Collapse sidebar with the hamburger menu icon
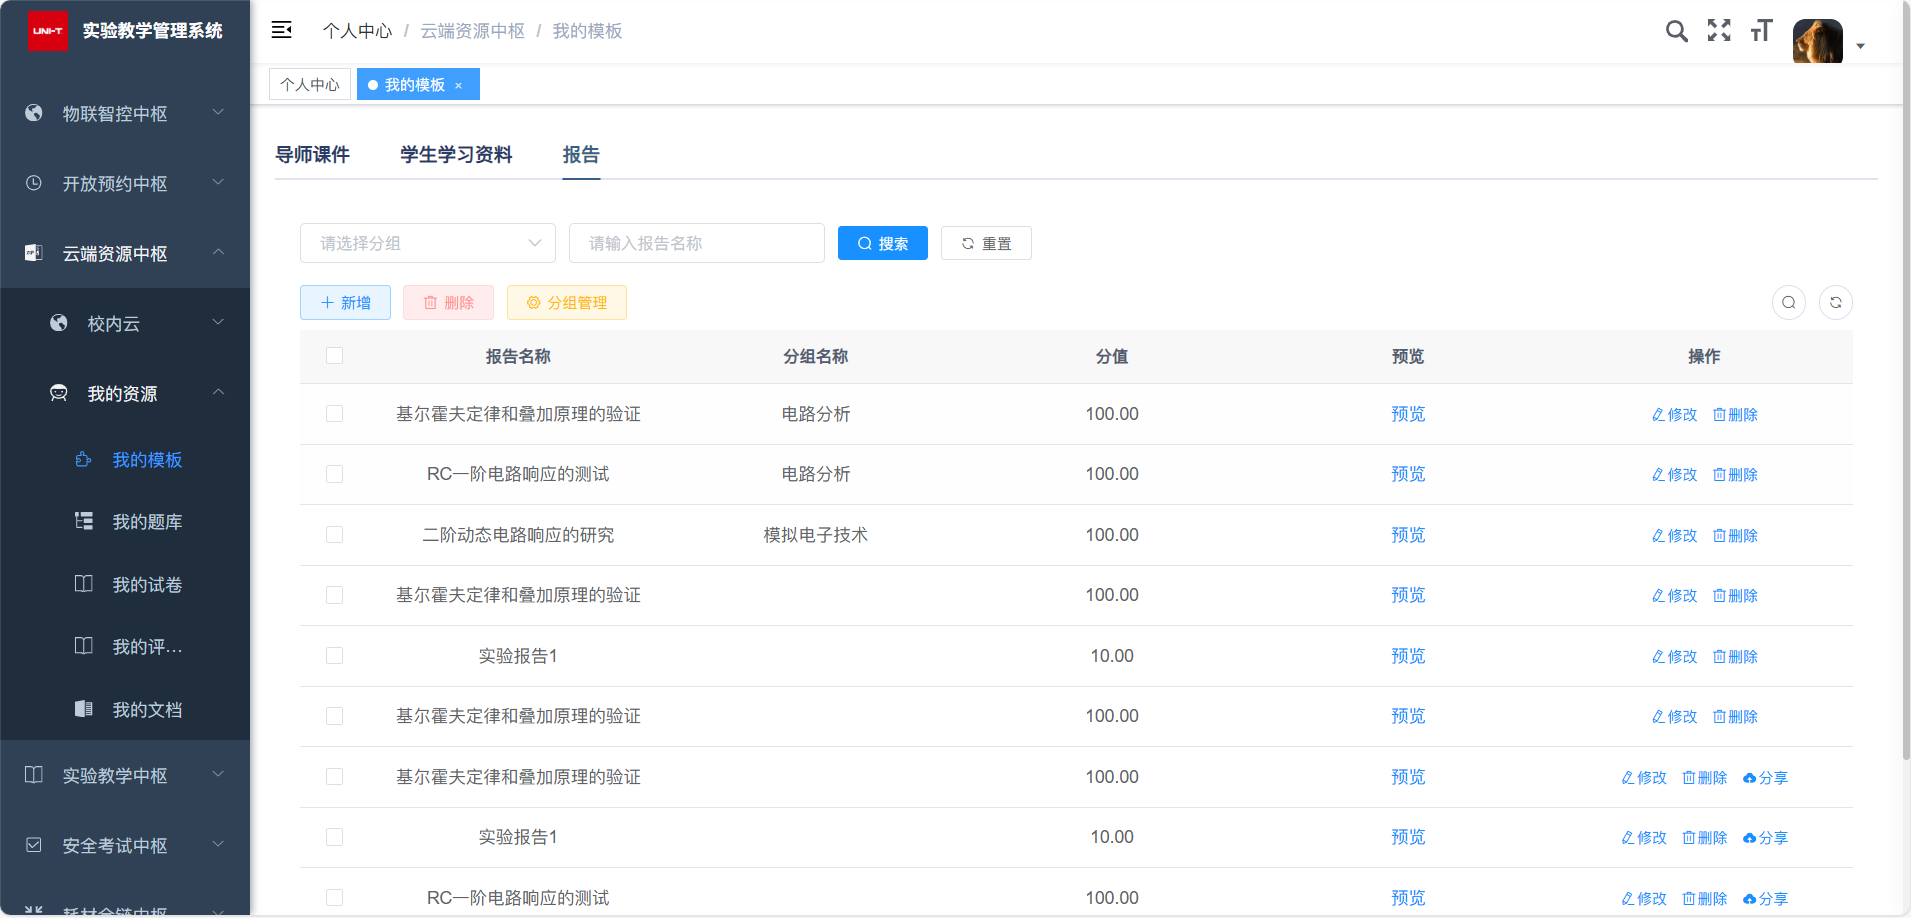This screenshot has height=918, width=1911. pos(281,30)
